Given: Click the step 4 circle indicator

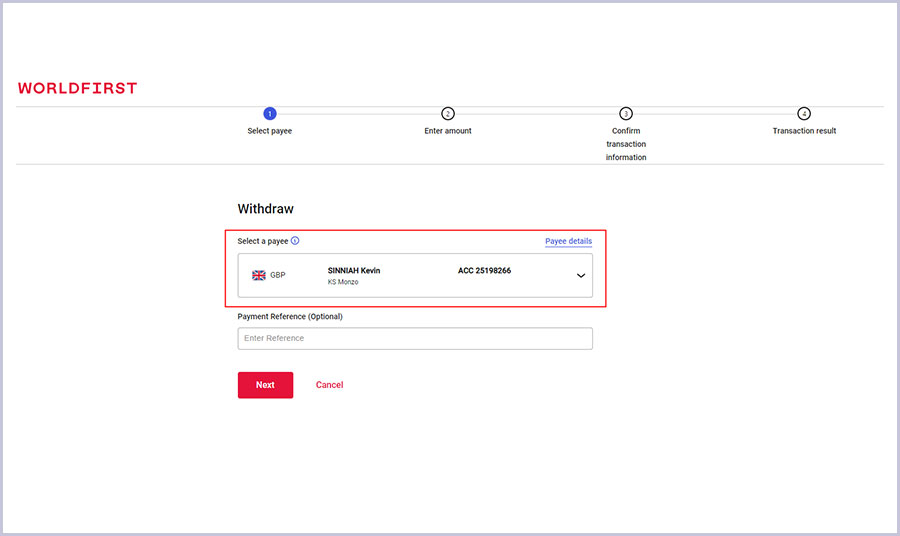Looking at the screenshot, I should point(804,114).
